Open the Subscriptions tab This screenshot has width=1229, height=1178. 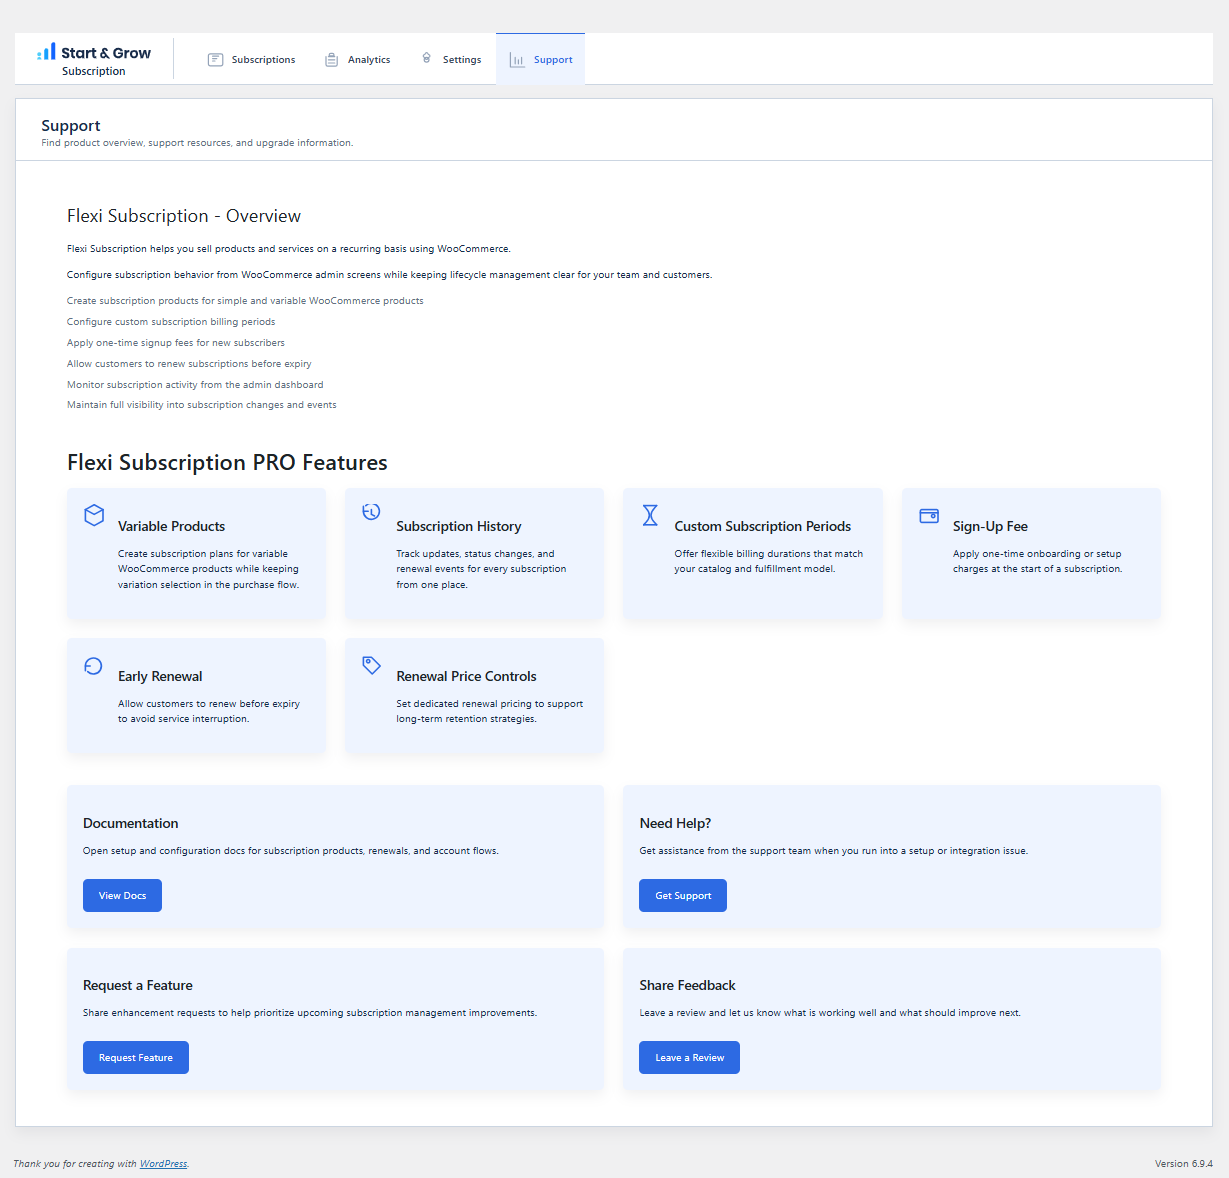coord(251,60)
